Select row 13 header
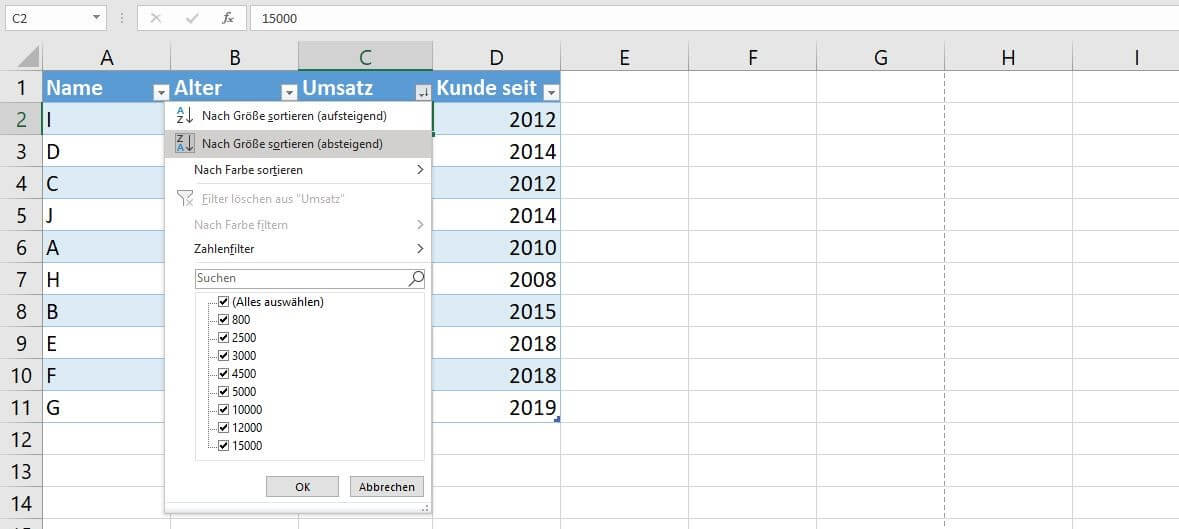 [x=21, y=471]
